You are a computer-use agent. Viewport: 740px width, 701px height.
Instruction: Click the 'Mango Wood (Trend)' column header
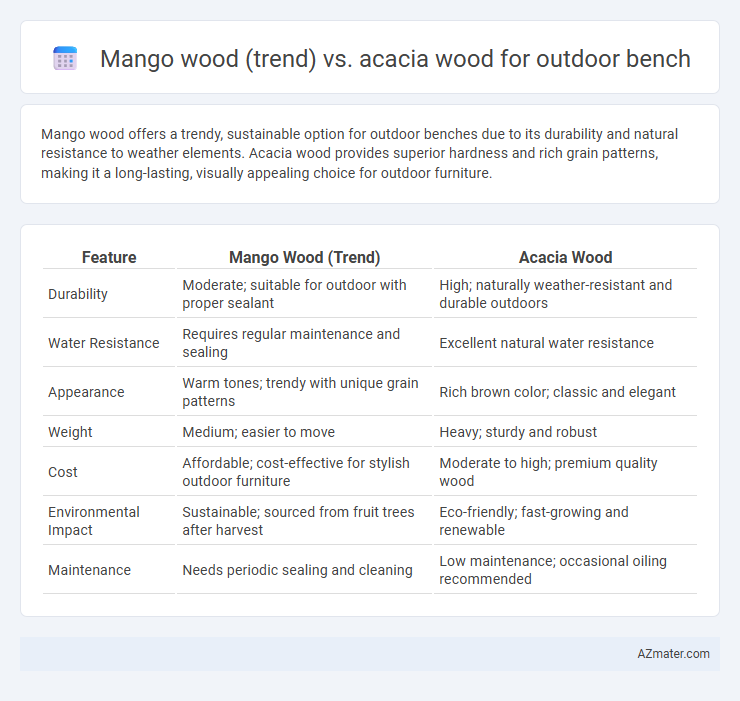click(304, 257)
